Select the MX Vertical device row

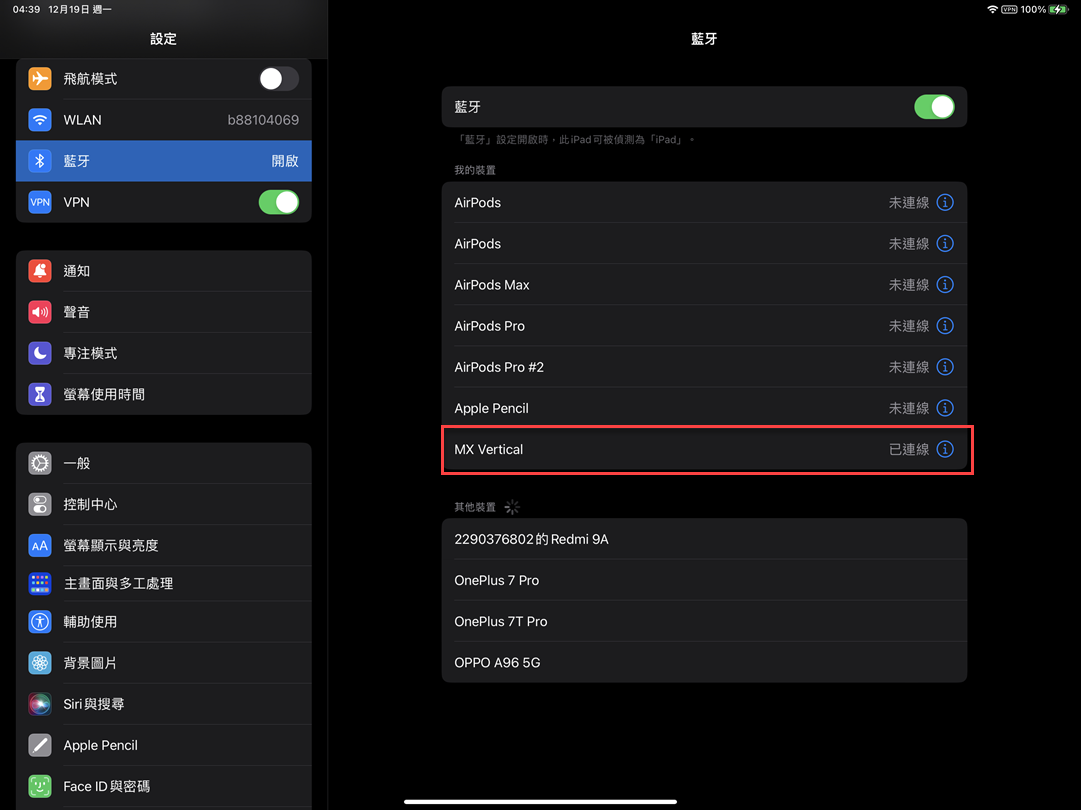704,449
